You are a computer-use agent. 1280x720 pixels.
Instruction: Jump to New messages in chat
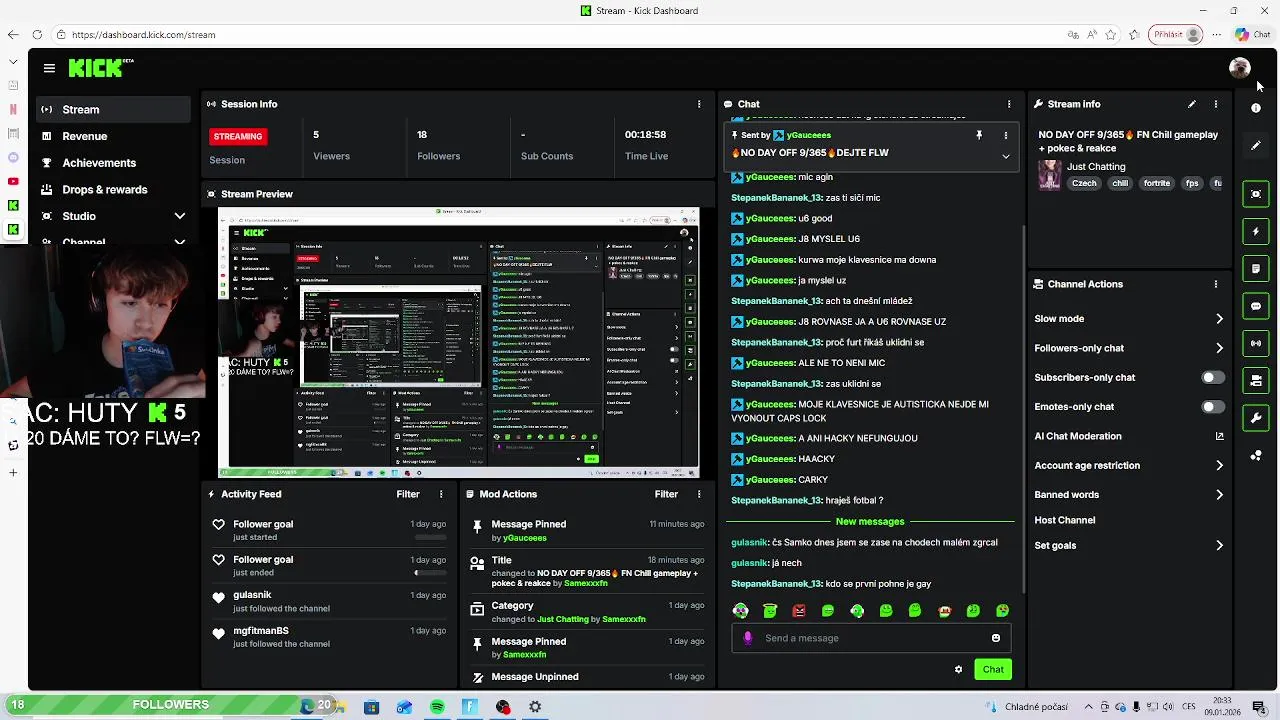(x=870, y=522)
